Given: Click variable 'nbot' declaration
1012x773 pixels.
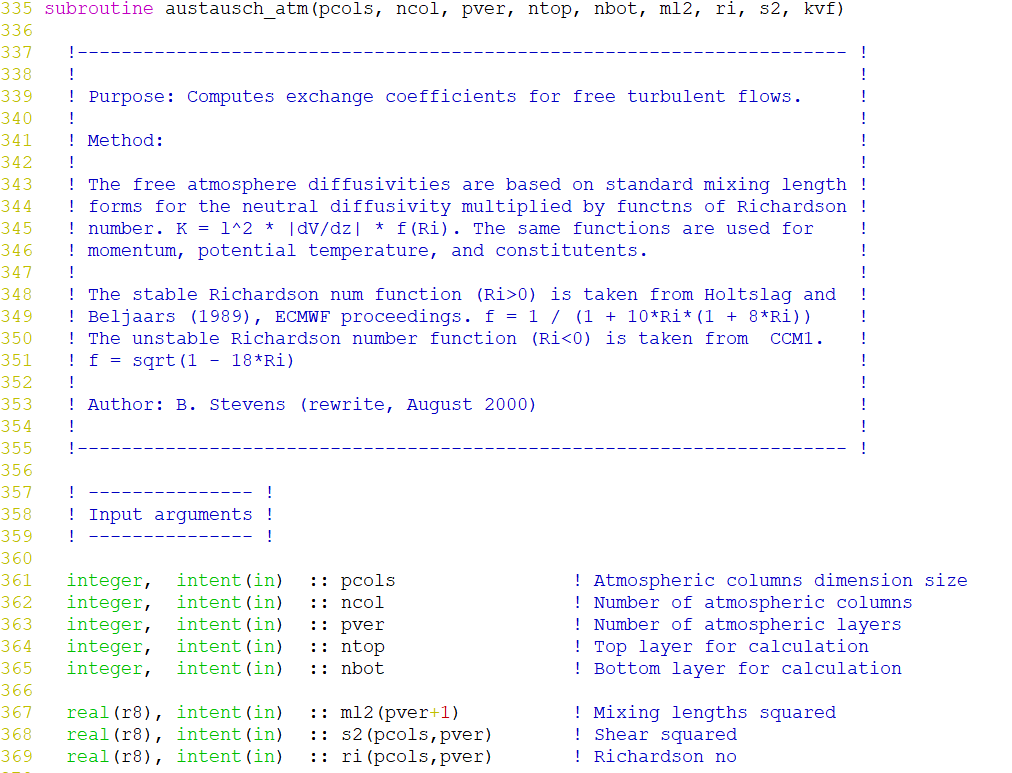Looking at the screenshot, I should [x=362, y=668].
